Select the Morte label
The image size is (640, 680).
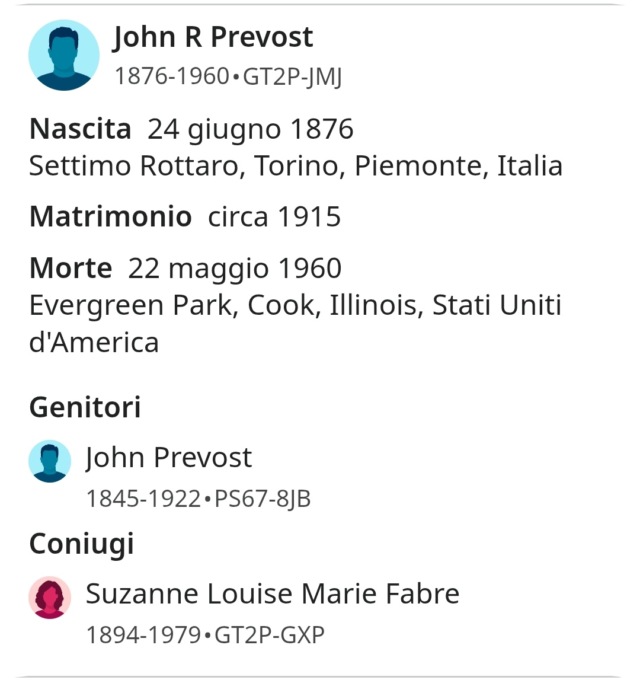pos(71,268)
